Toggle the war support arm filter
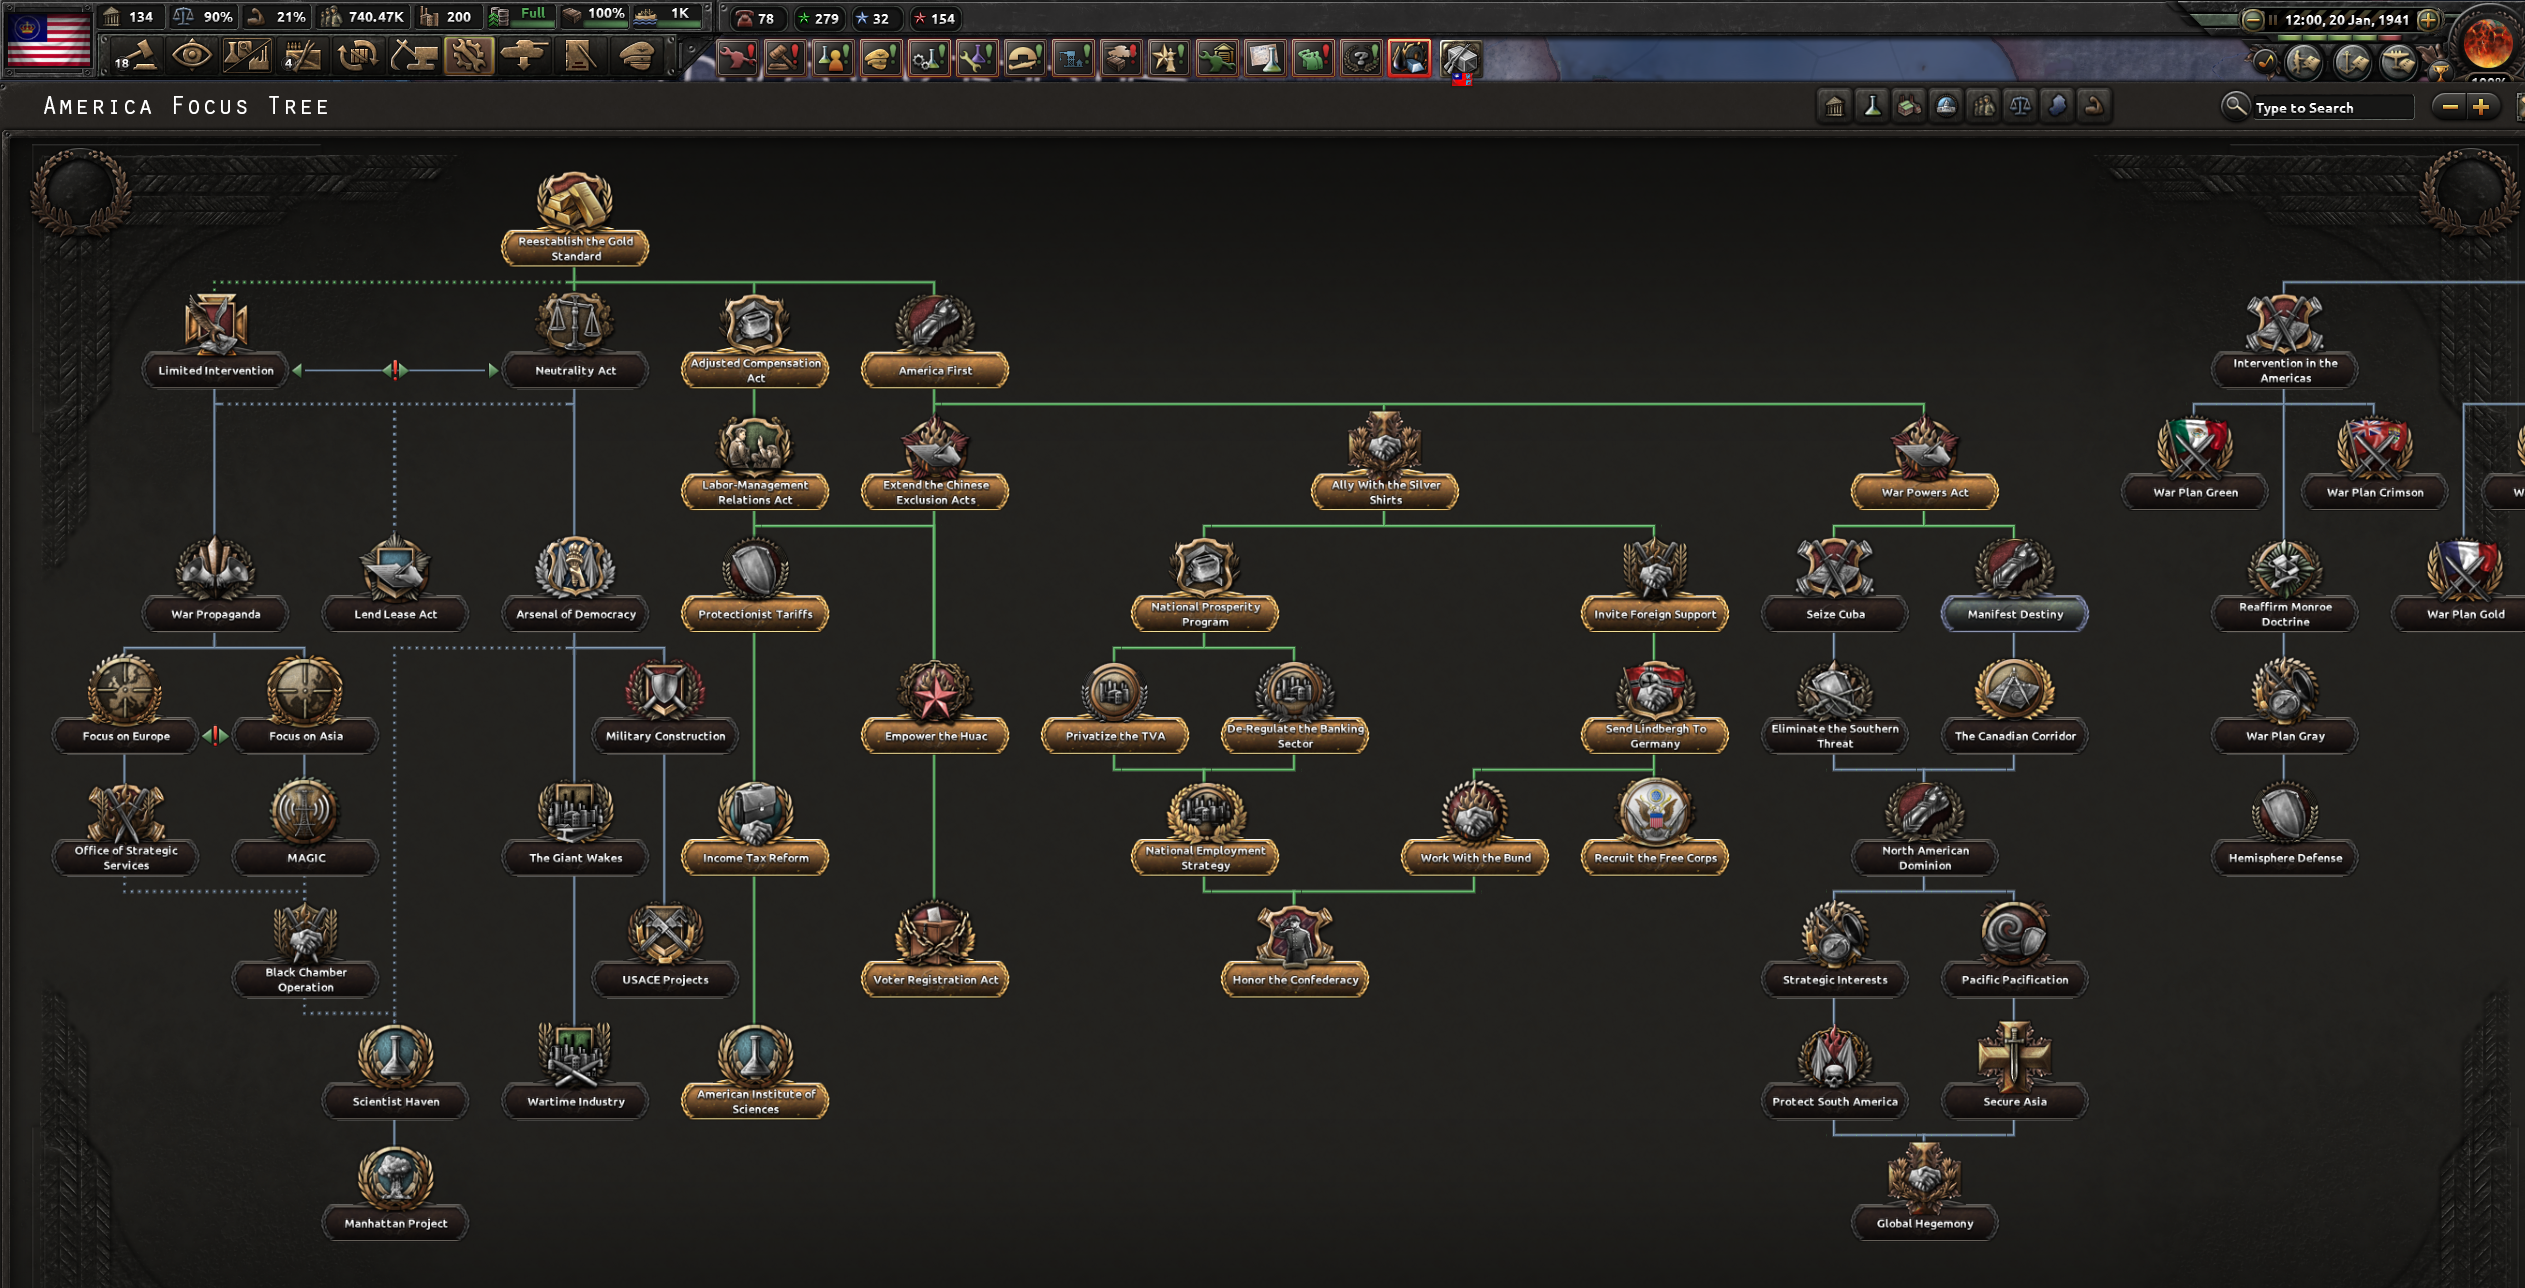The width and height of the screenshot is (2525, 1288). [x=2094, y=106]
